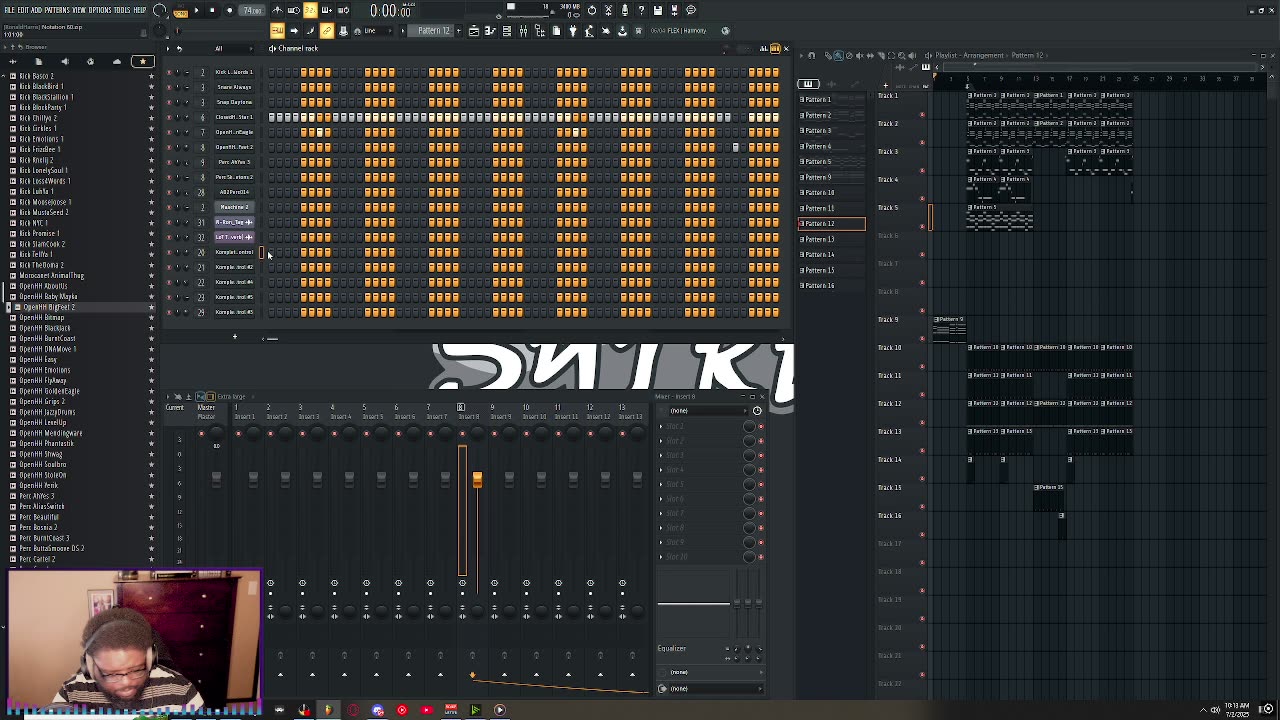Mute the Snare Always channel

point(168,87)
